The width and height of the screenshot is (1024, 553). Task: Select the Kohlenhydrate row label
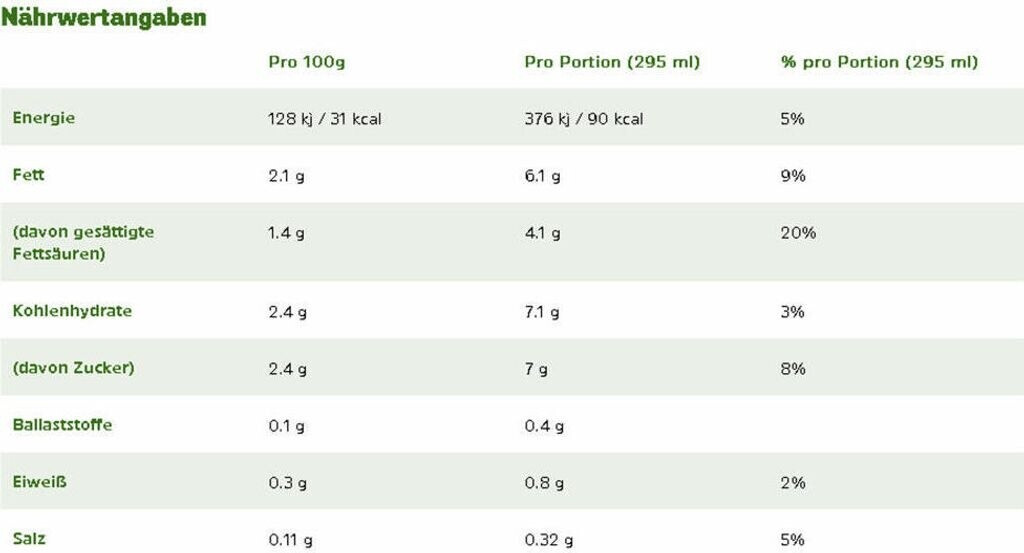[72, 311]
